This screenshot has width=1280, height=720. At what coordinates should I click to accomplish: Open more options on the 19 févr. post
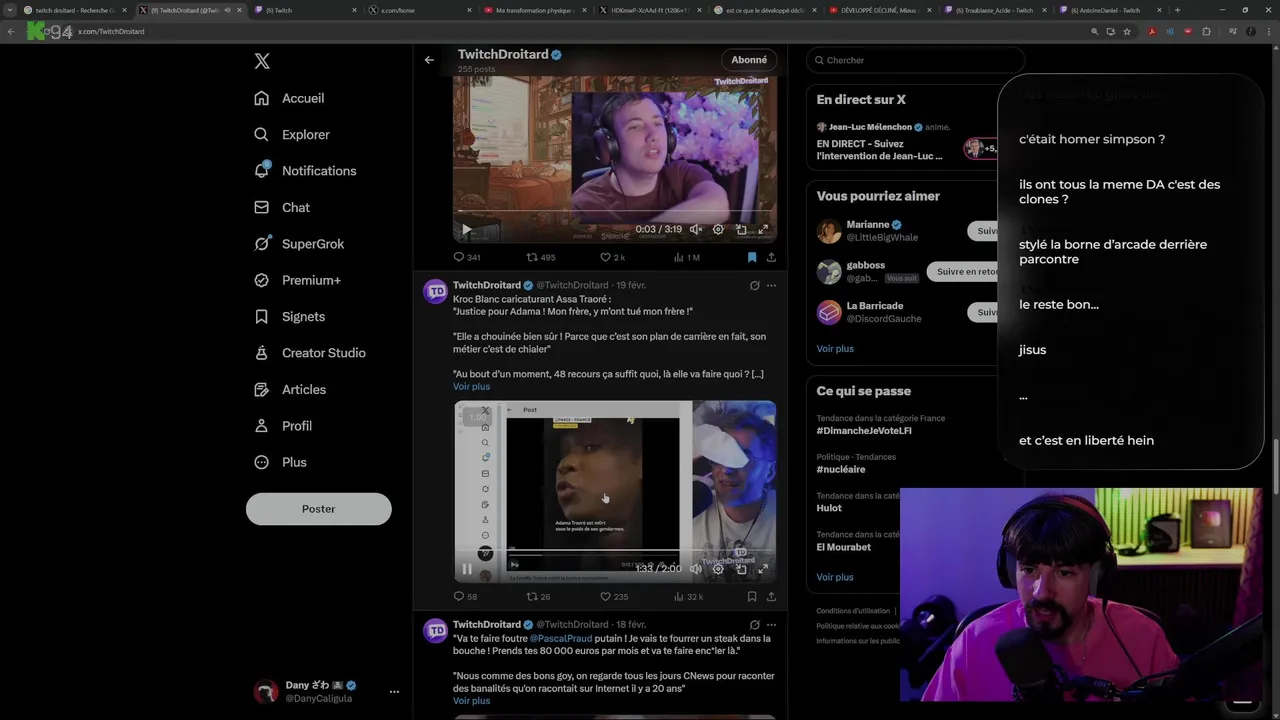[x=771, y=285]
